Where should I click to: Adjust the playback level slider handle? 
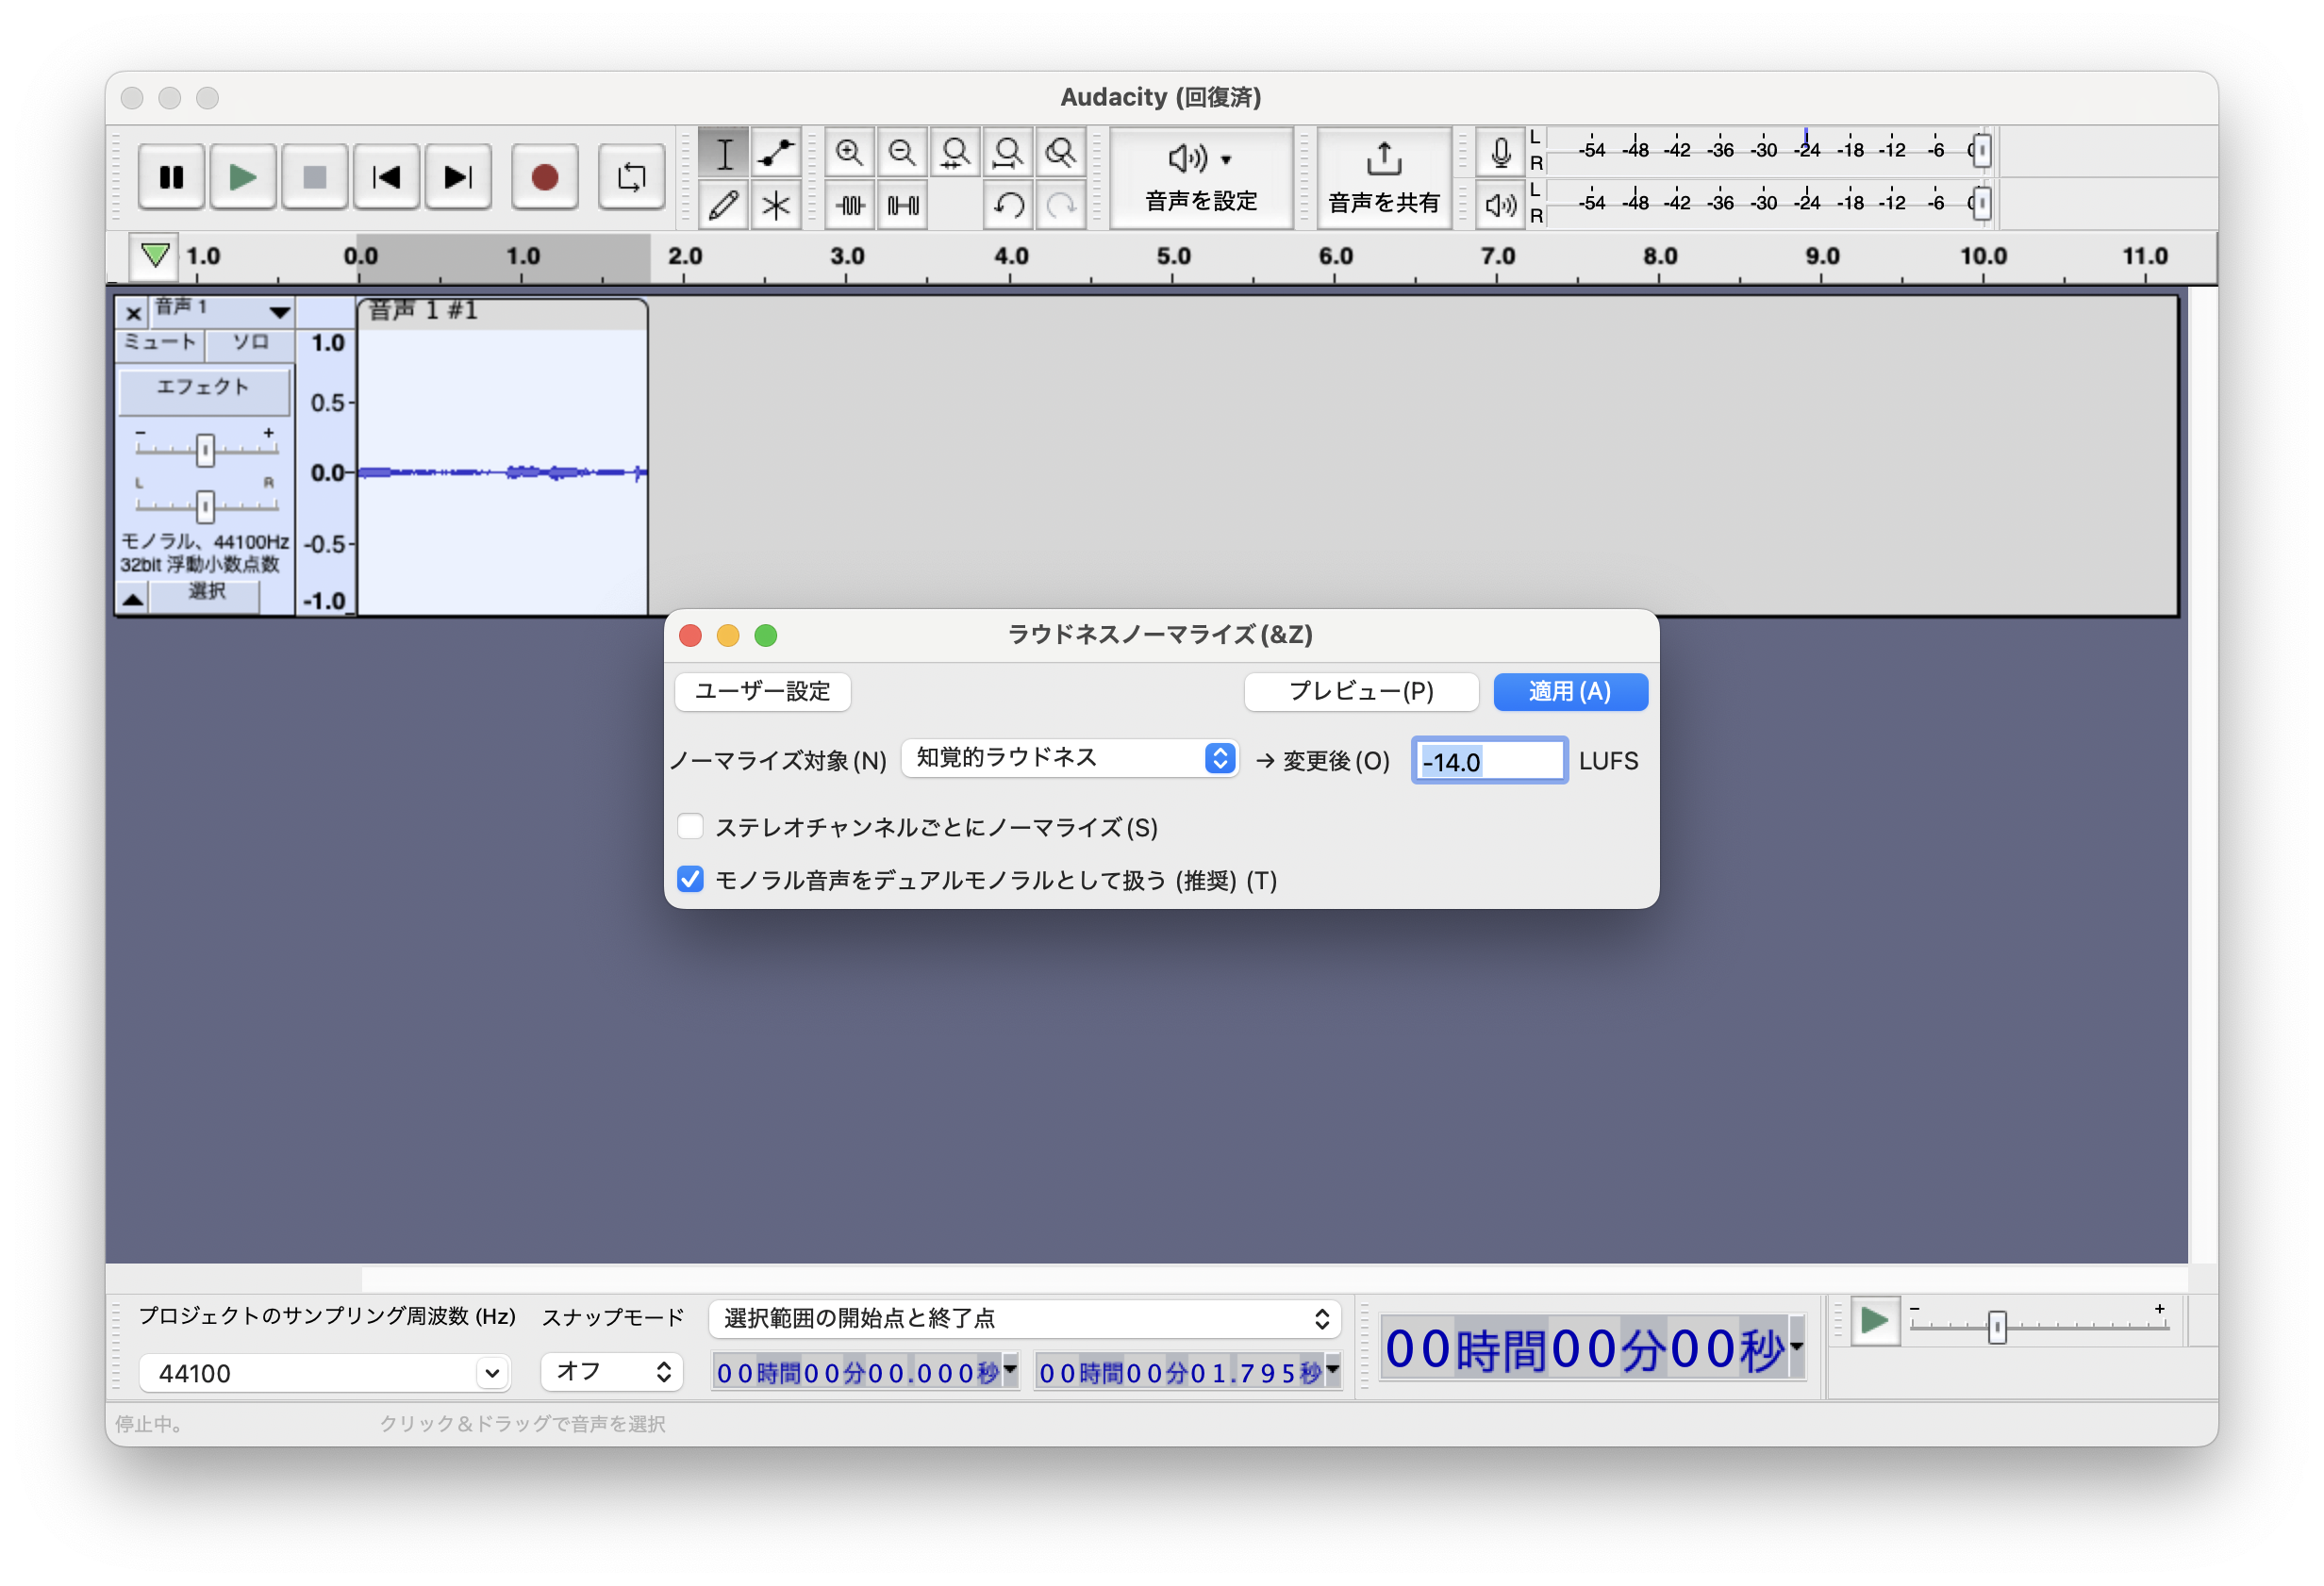[x=1981, y=203]
